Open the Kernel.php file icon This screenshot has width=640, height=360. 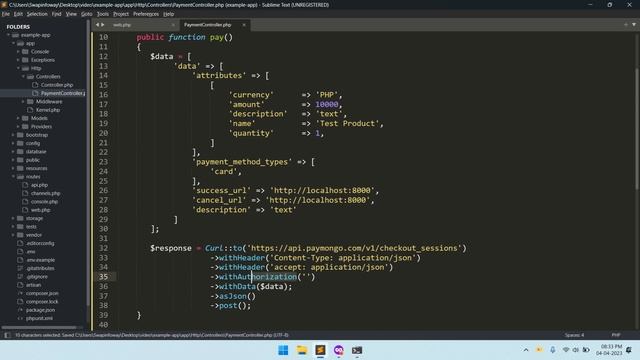pyautogui.click(x=30, y=110)
